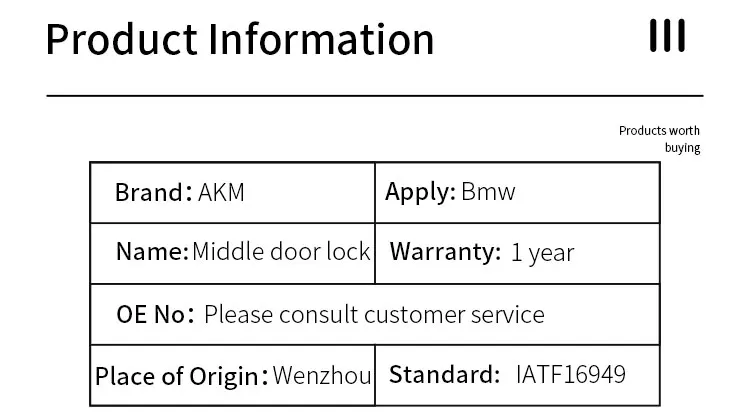This screenshot has height=415, width=750.
Task: Select the Warranty label
Action: [x=445, y=251]
